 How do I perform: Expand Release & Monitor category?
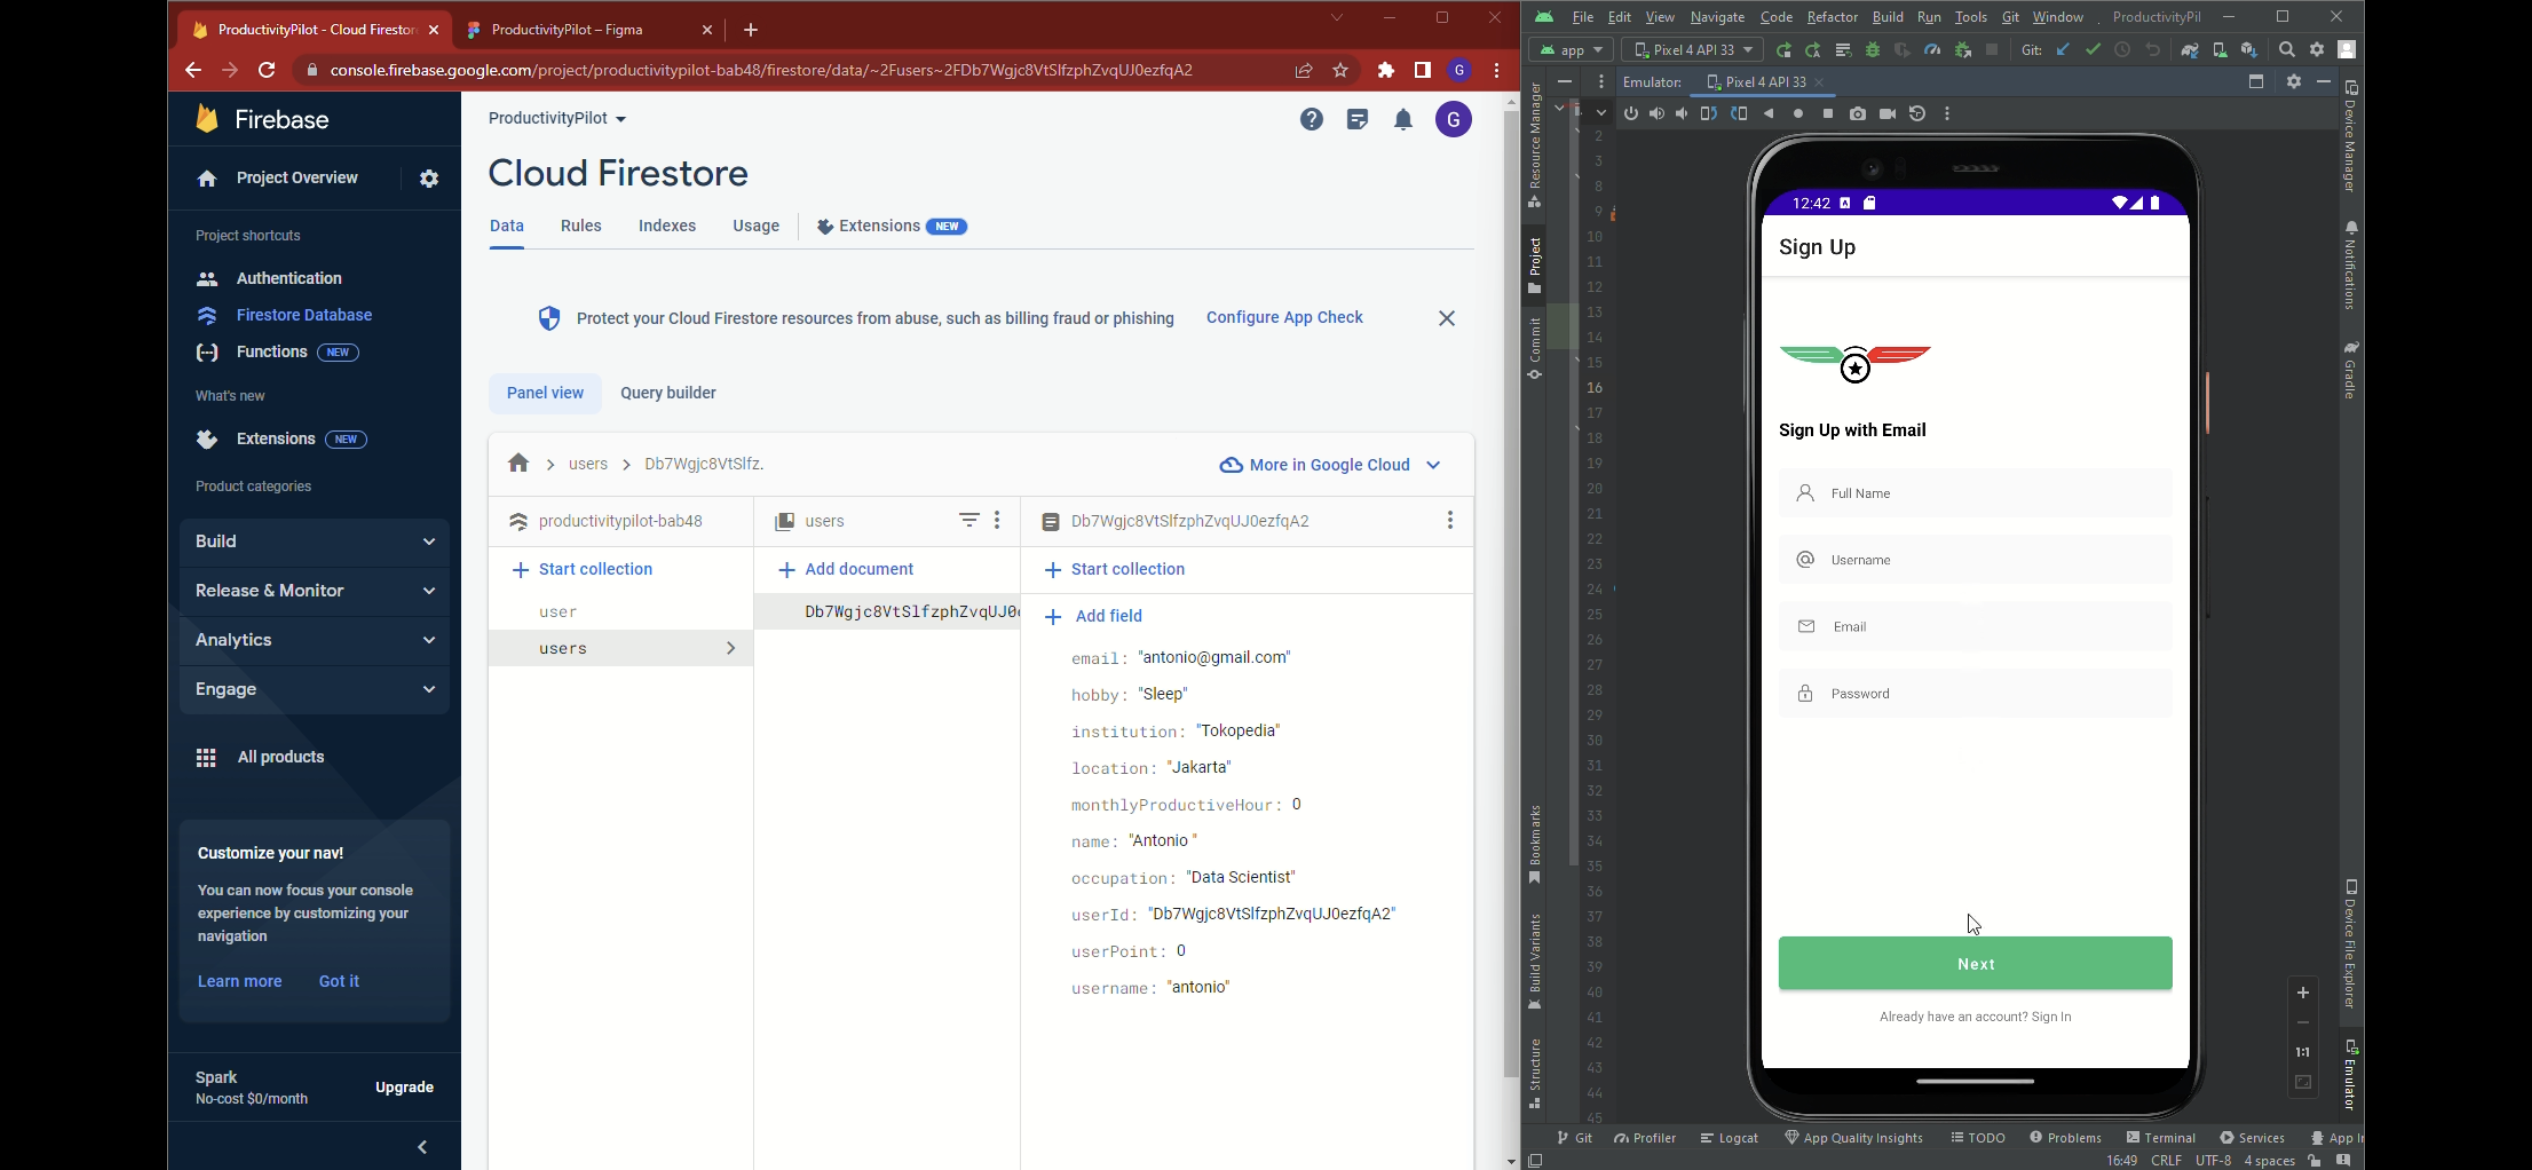pos(314,591)
